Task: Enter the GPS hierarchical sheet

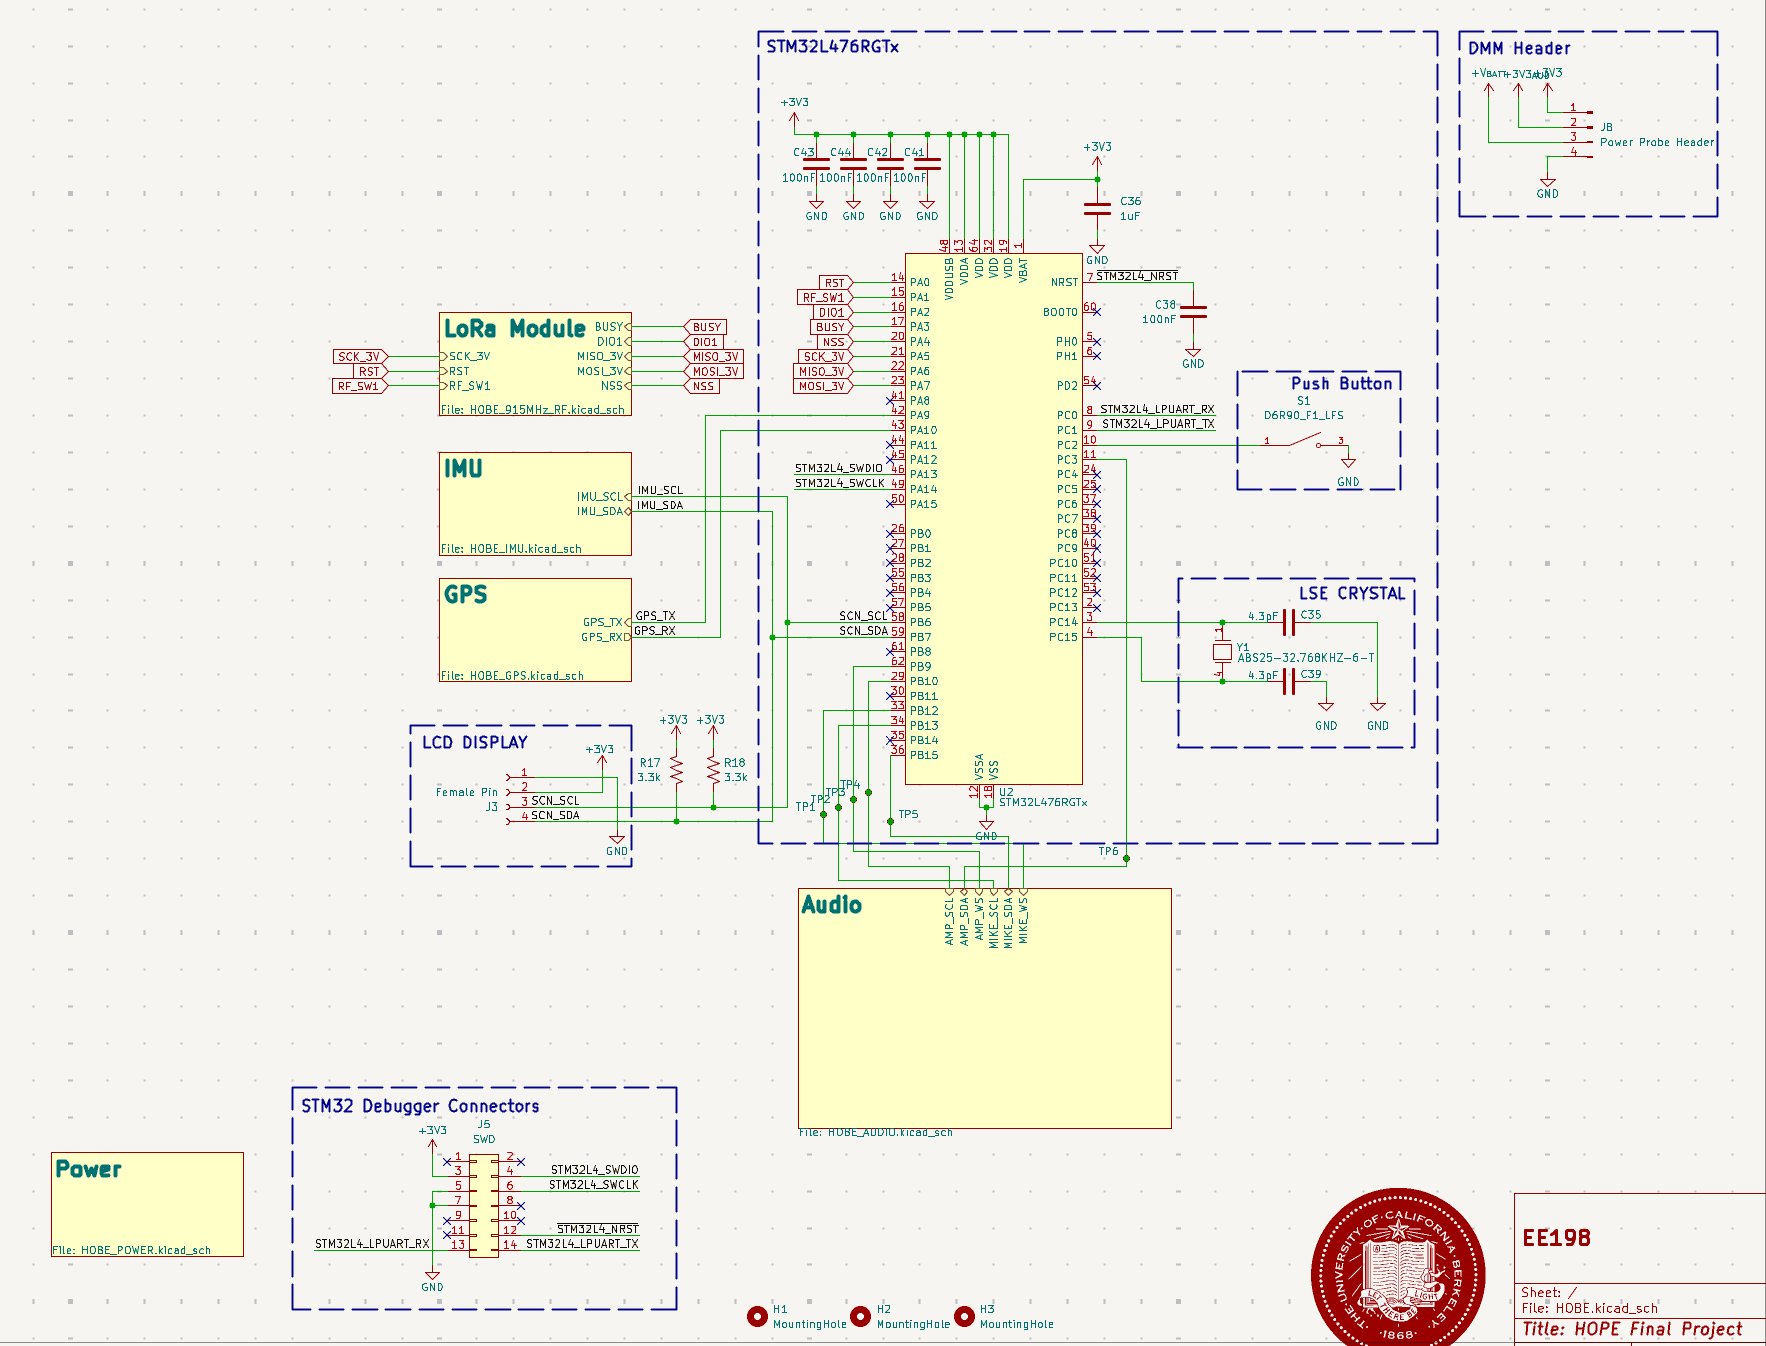Action: [x=535, y=628]
